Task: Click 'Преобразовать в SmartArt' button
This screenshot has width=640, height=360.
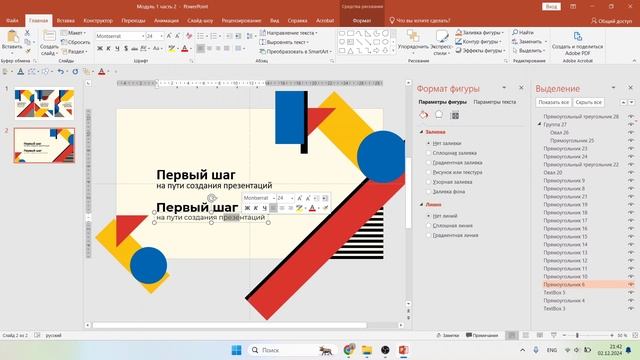Action: tap(296, 51)
